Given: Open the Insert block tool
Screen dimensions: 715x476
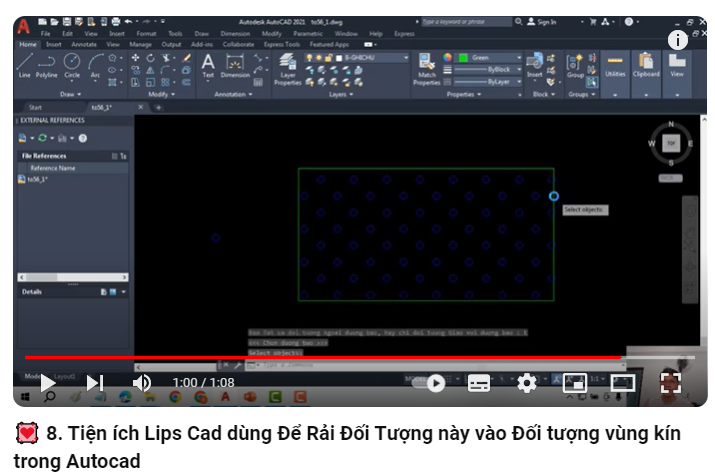Looking at the screenshot, I should click(534, 66).
